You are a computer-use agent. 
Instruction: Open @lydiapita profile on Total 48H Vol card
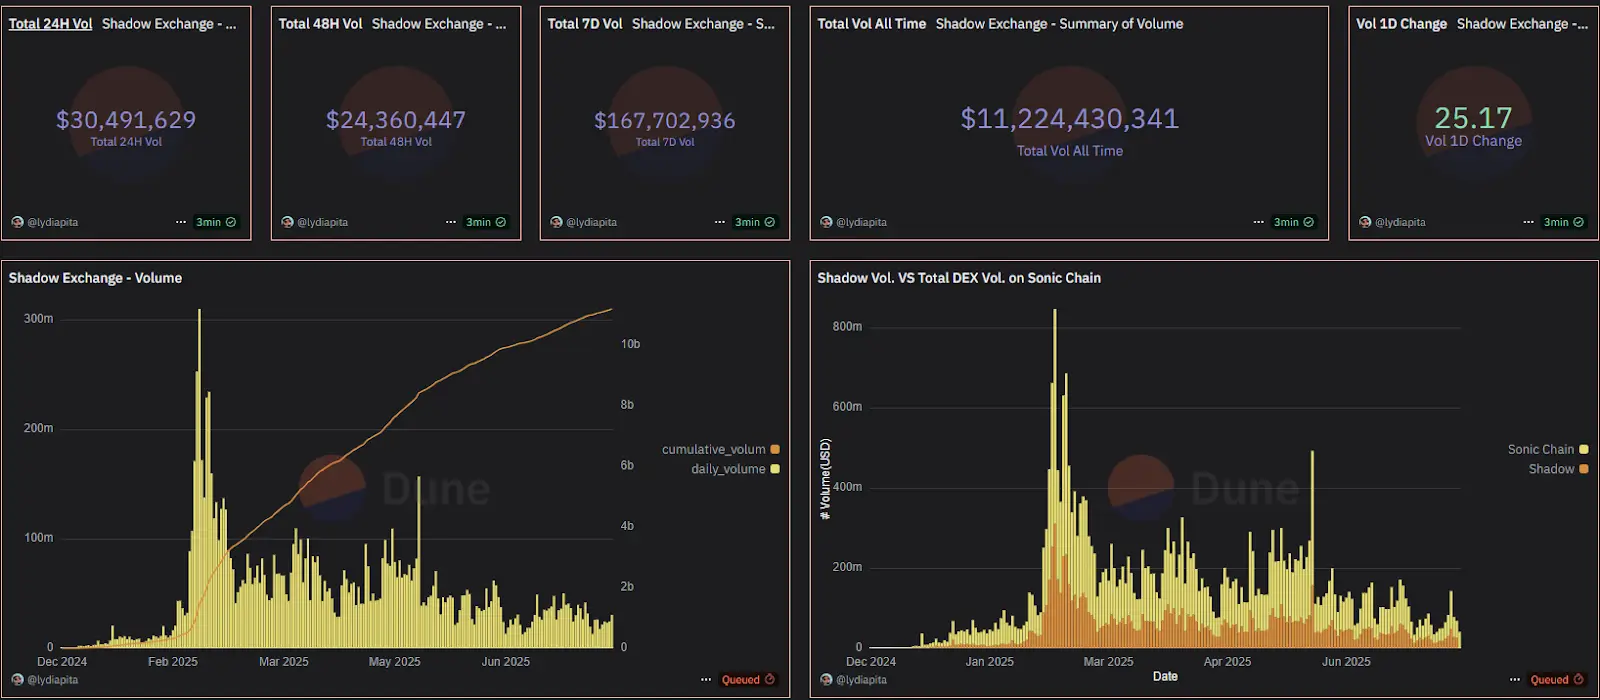pos(322,222)
